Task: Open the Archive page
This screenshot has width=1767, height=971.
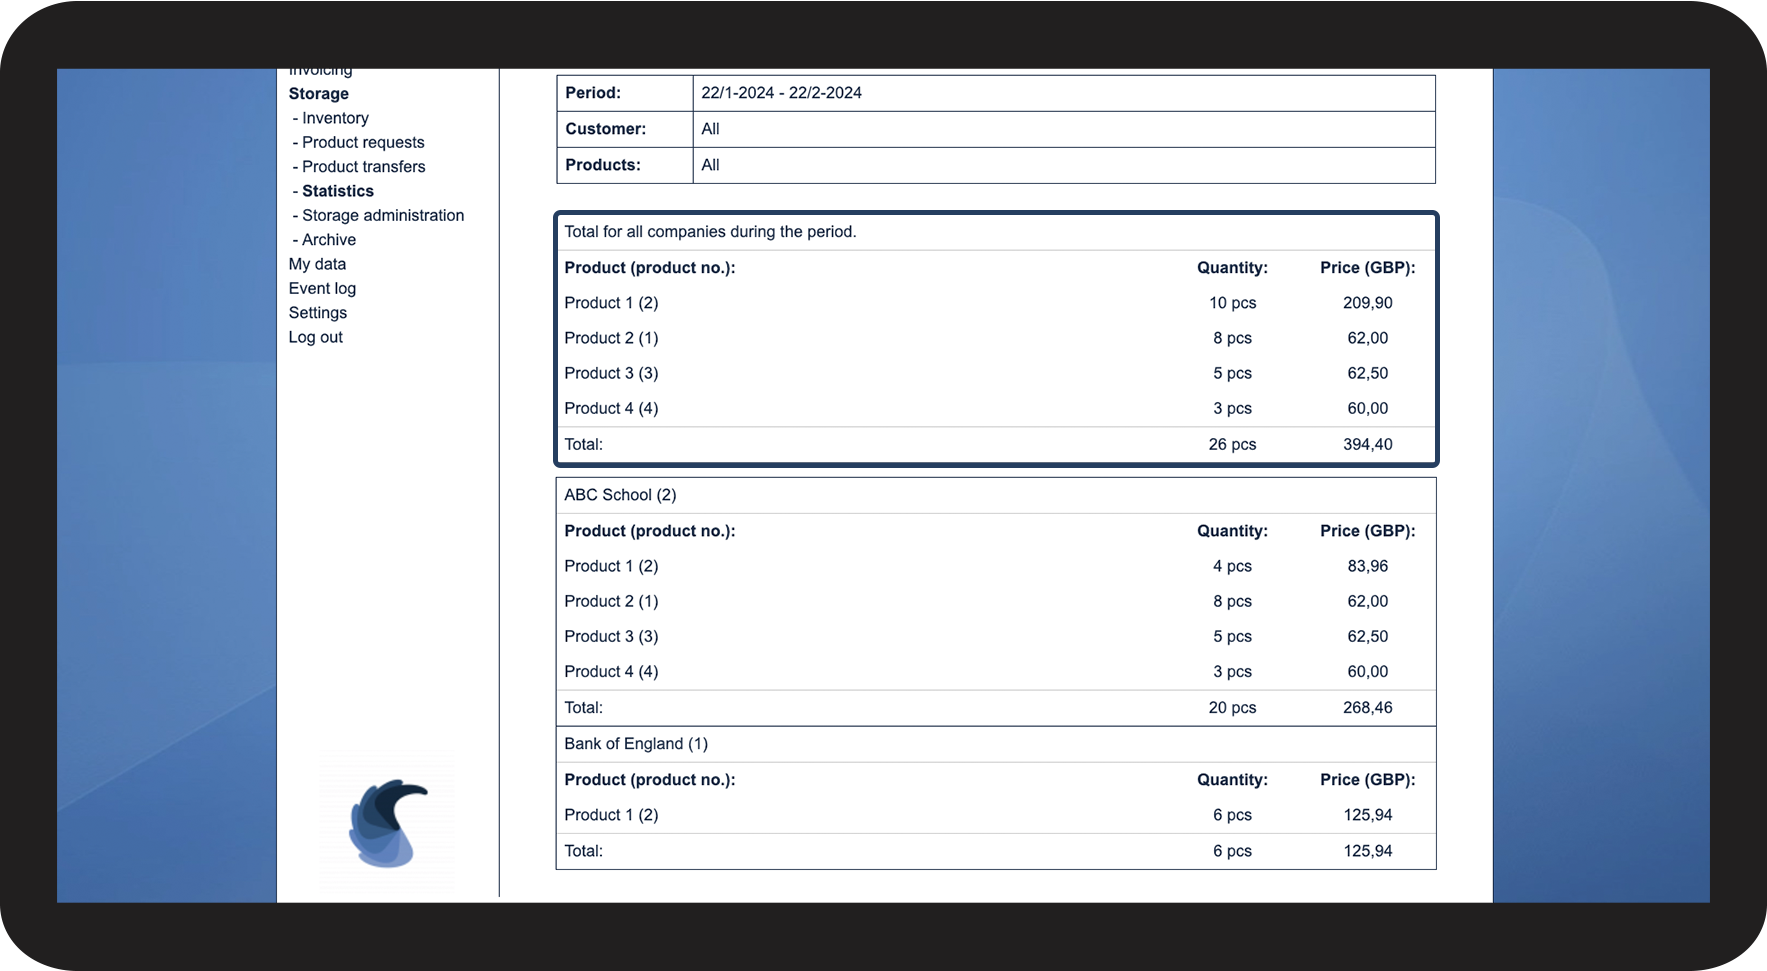Action: [x=329, y=240]
